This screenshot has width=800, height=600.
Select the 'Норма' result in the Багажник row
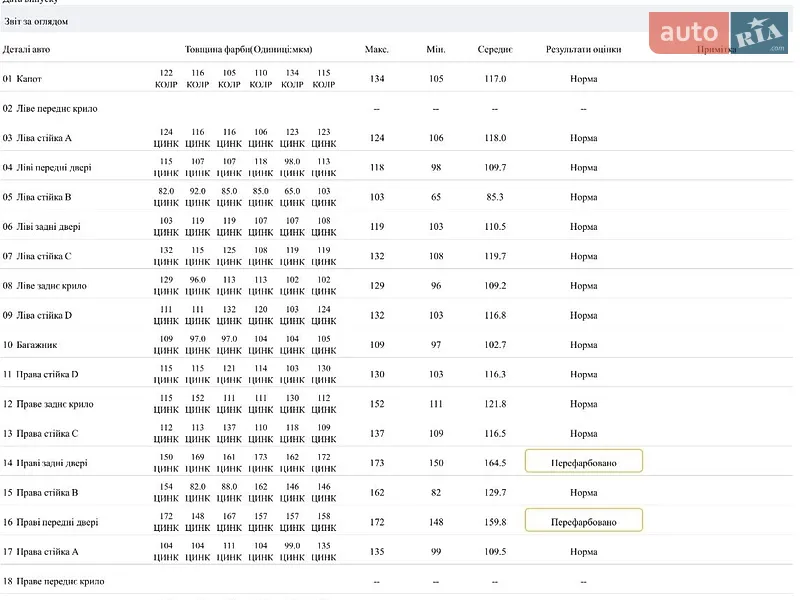[x=584, y=345]
